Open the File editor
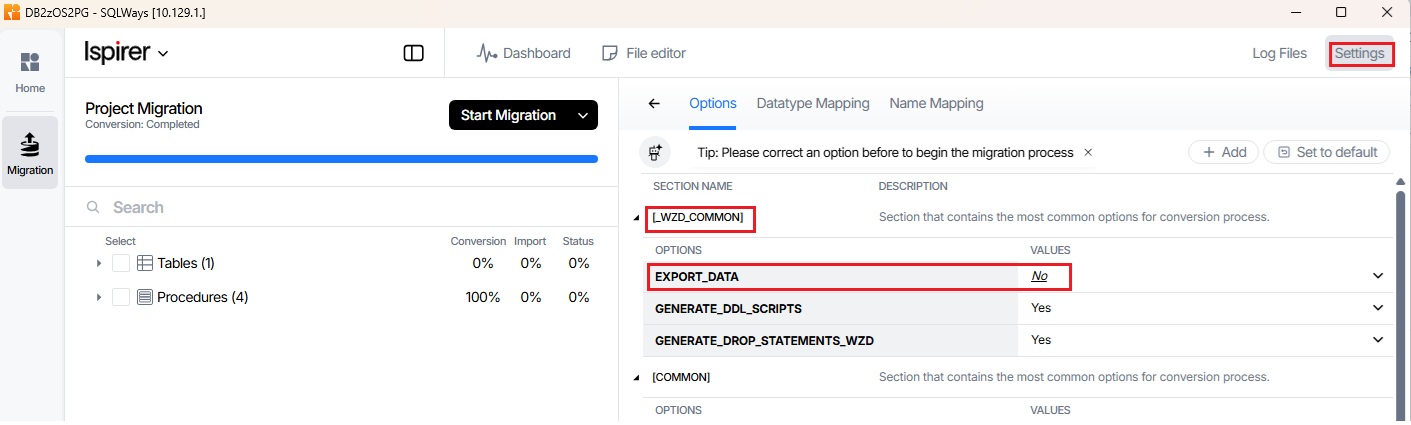The width and height of the screenshot is (1411, 425). pos(644,53)
